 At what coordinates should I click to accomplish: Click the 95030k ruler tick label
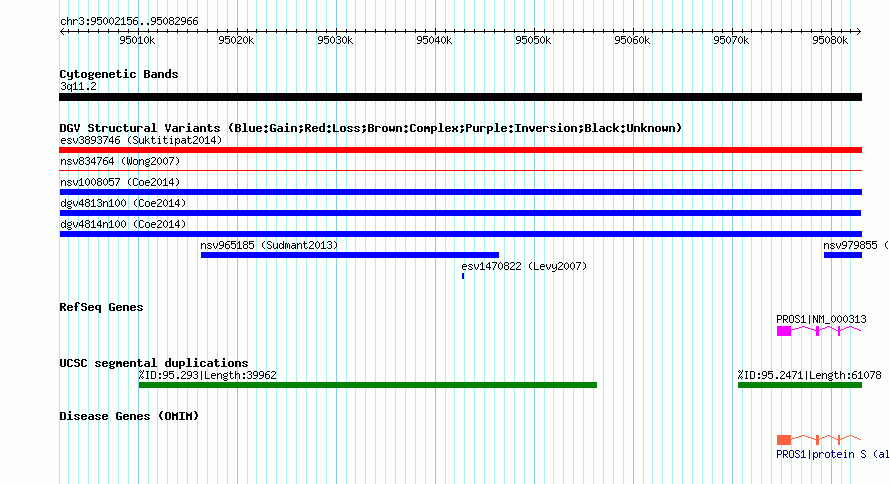pyautogui.click(x=335, y=40)
